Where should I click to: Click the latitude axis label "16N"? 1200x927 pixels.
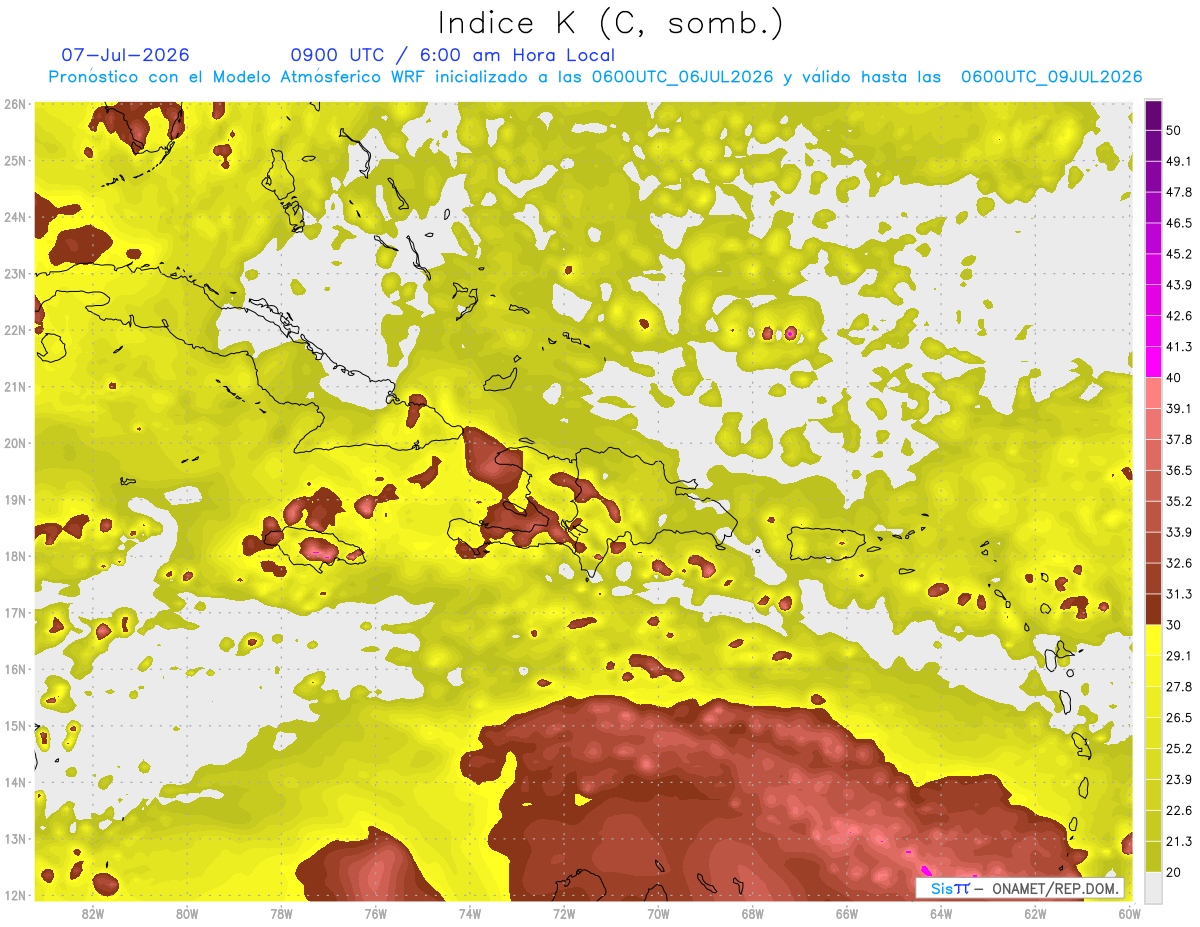(x=15, y=669)
